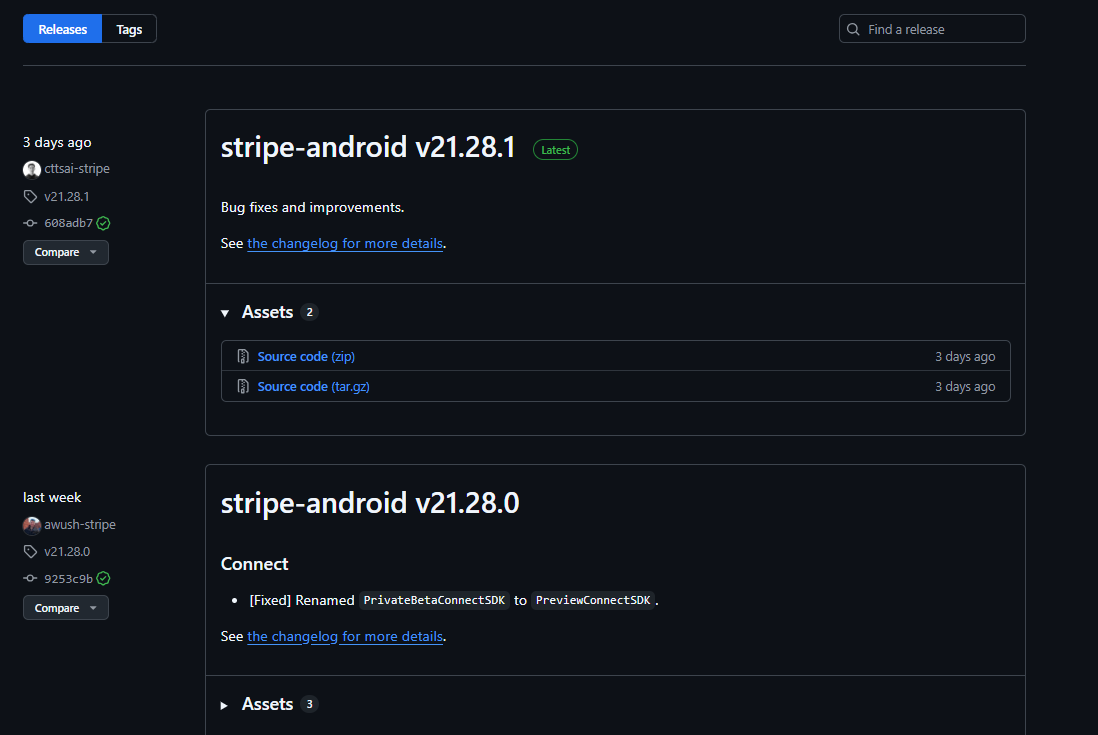The width and height of the screenshot is (1098, 735).
Task: Click the zip file icon beside Source code (zip)
Action: pos(243,356)
